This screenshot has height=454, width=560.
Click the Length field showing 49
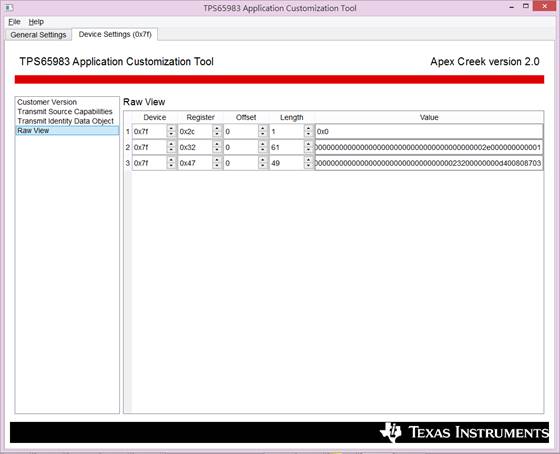[x=286, y=163]
